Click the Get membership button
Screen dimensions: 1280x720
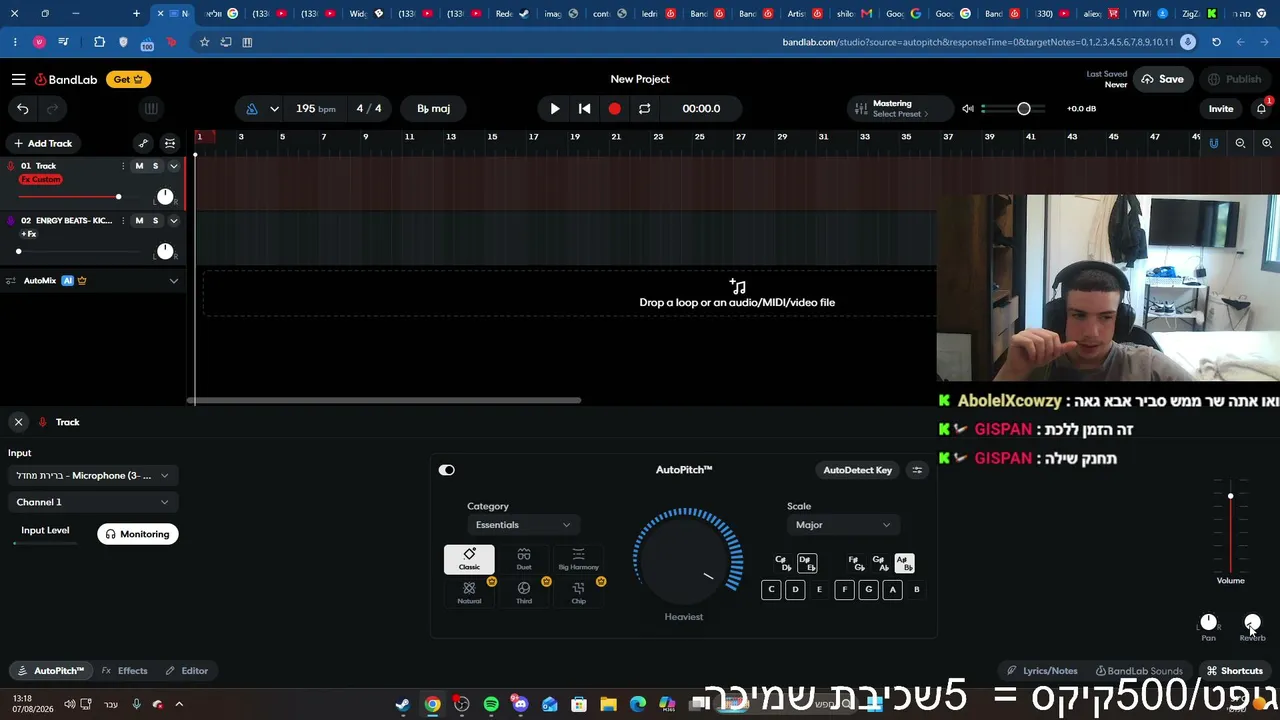point(128,79)
